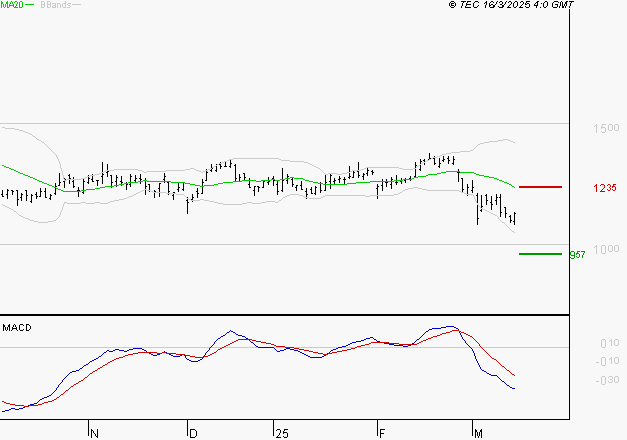Click the 957 support price label
The width and height of the screenshot is (627, 440).
[576, 255]
